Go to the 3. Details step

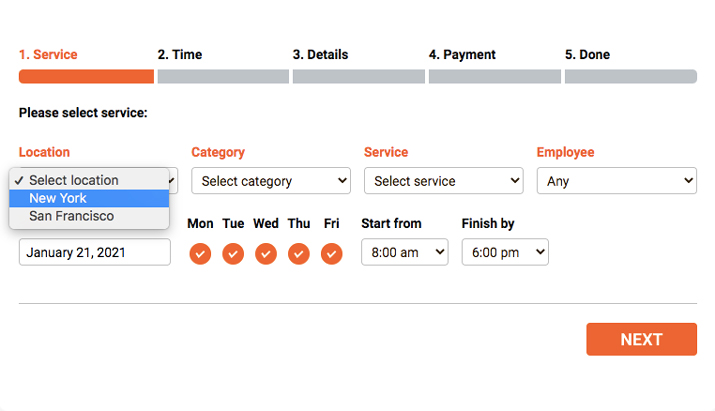(x=320, y=55)
